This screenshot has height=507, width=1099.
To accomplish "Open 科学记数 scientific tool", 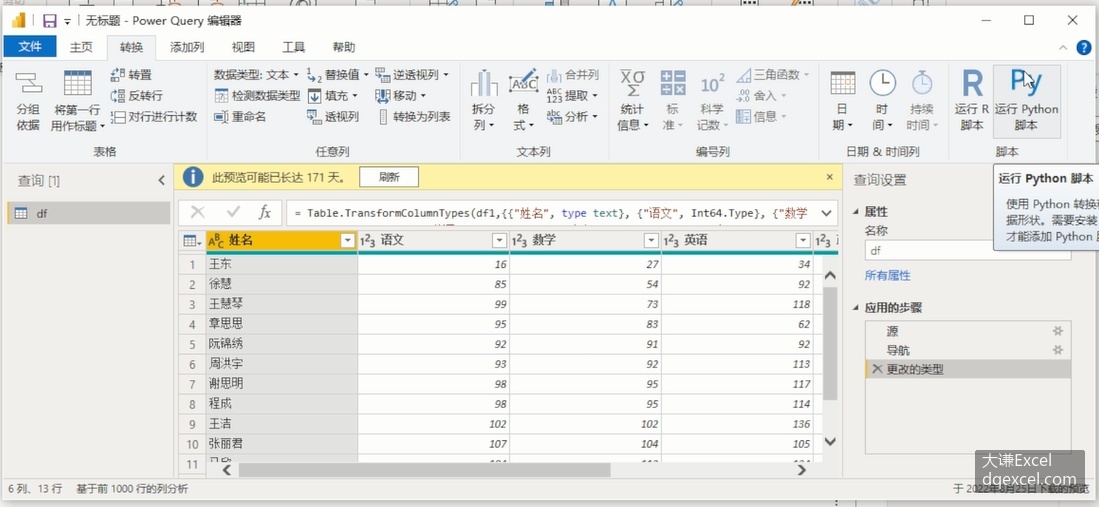I will [x=713, y=102].
